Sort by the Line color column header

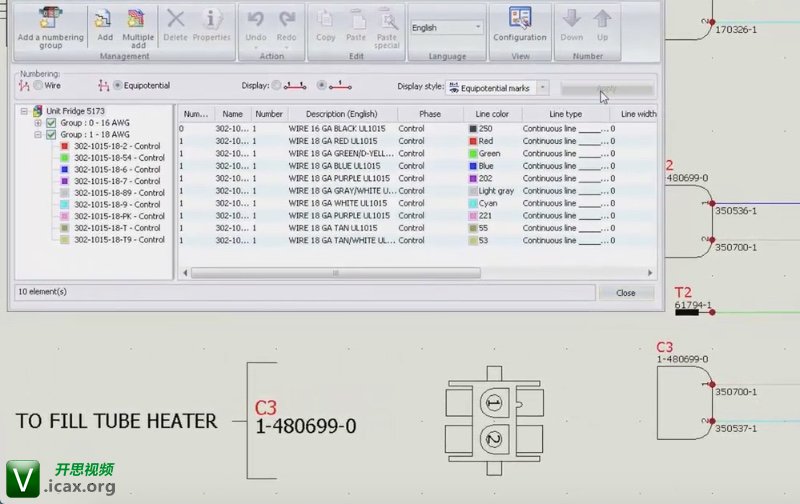(492, 114)
